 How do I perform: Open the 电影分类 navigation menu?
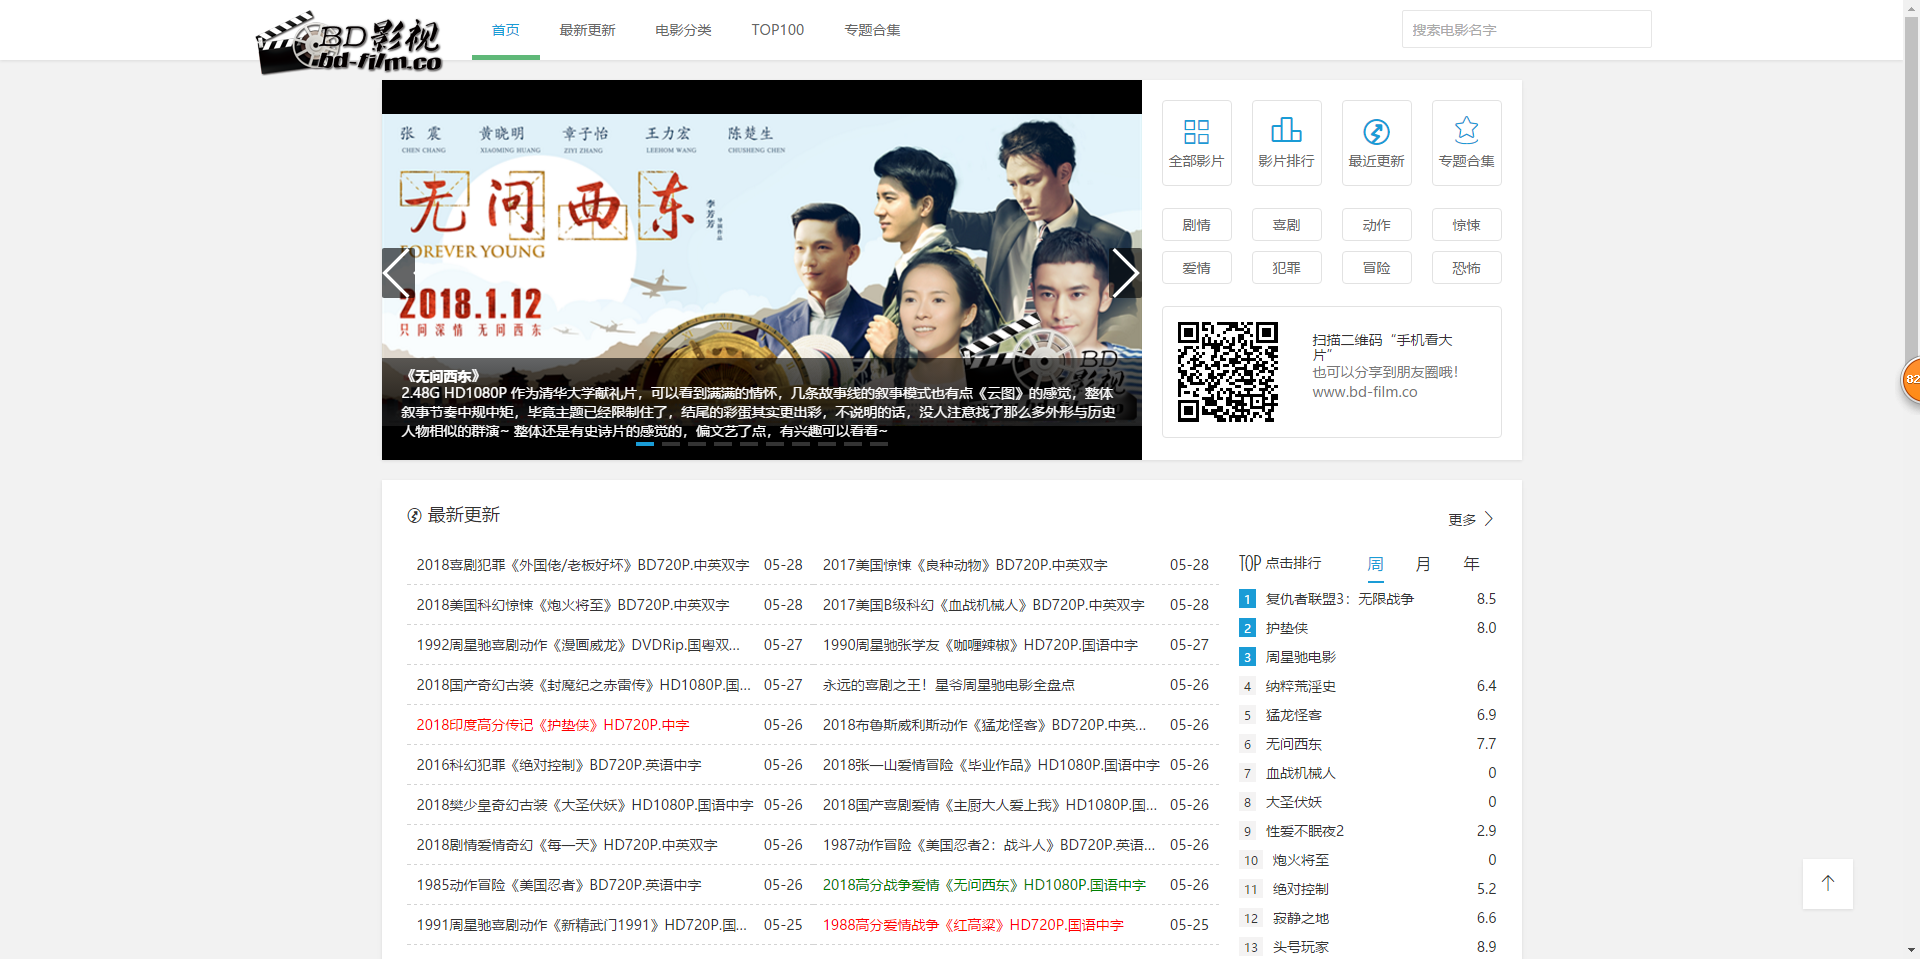[683, 30]
